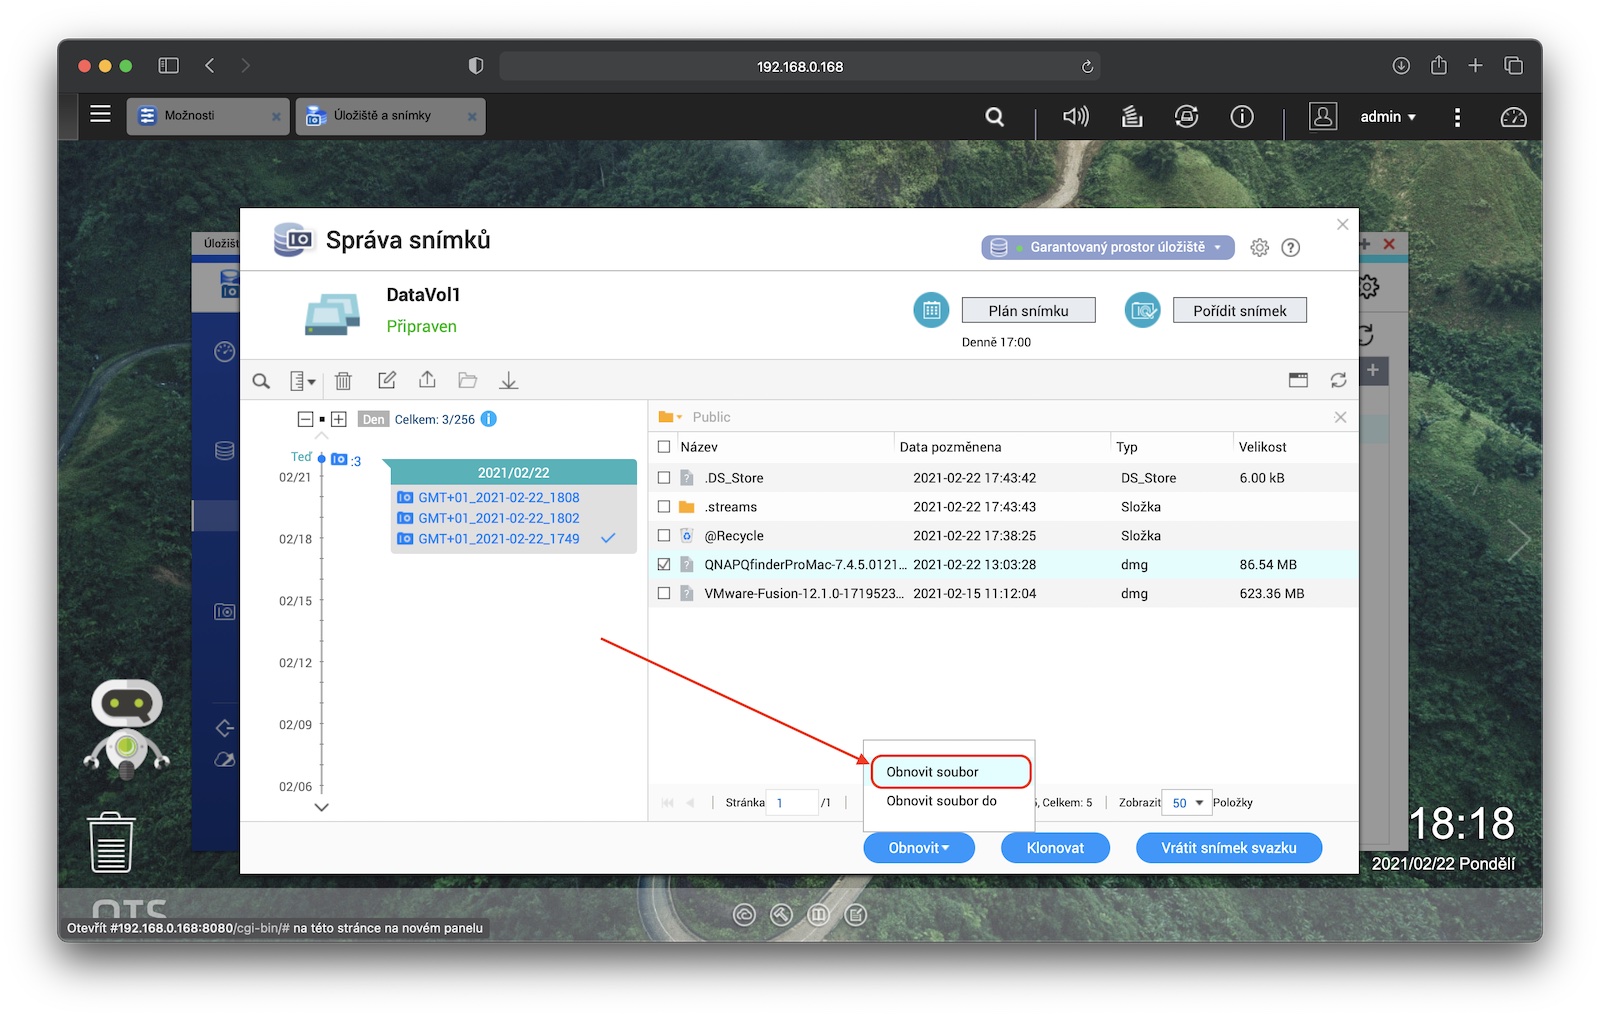Select snapshot GMT+01_2021-02-22_1808
This screenshot has width=1600, height=1018.
[x=498, y=497]
